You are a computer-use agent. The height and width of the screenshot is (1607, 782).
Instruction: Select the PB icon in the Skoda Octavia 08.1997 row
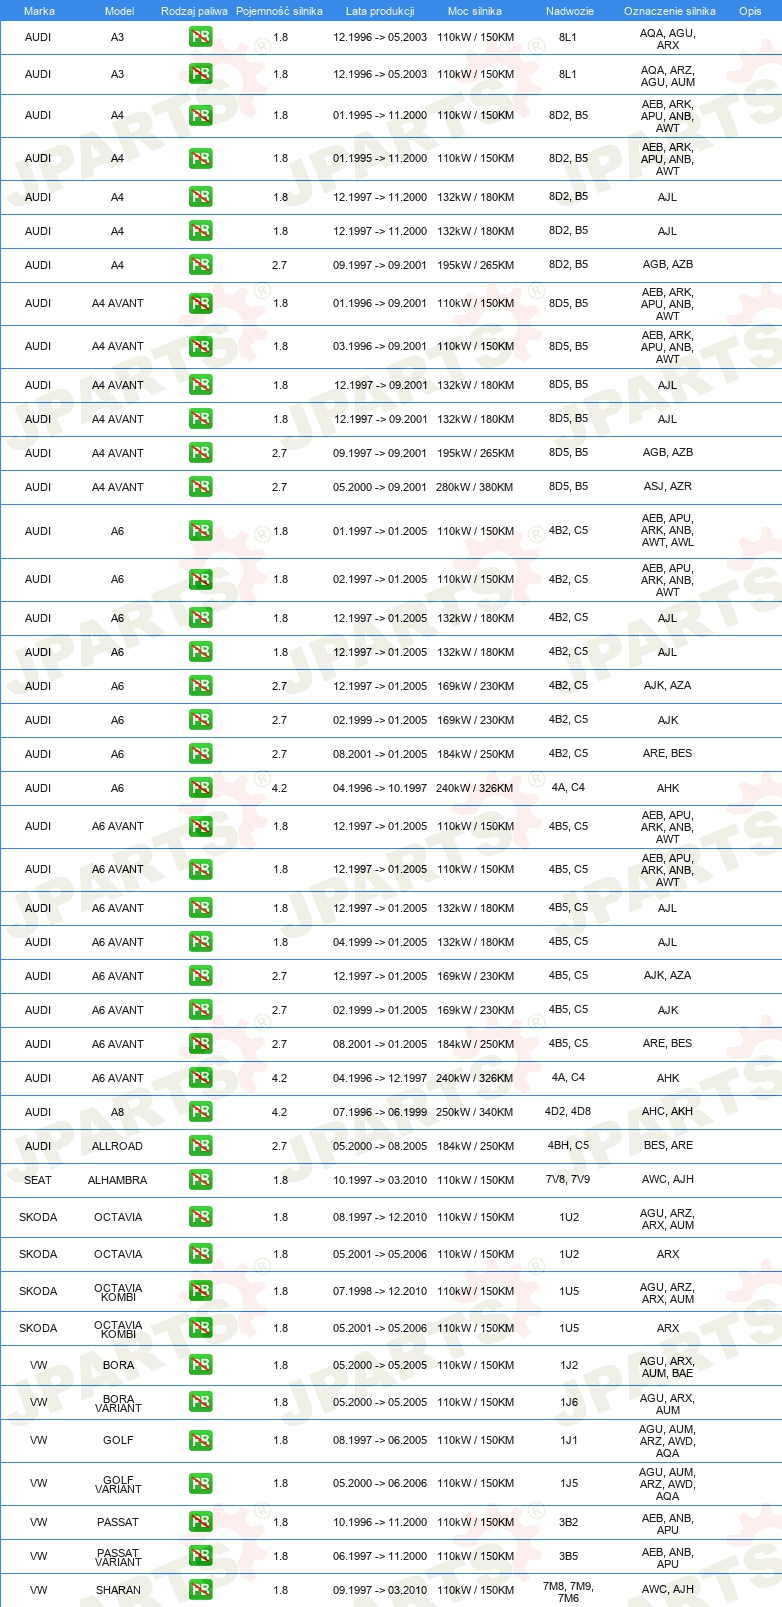click(201, 1217)
